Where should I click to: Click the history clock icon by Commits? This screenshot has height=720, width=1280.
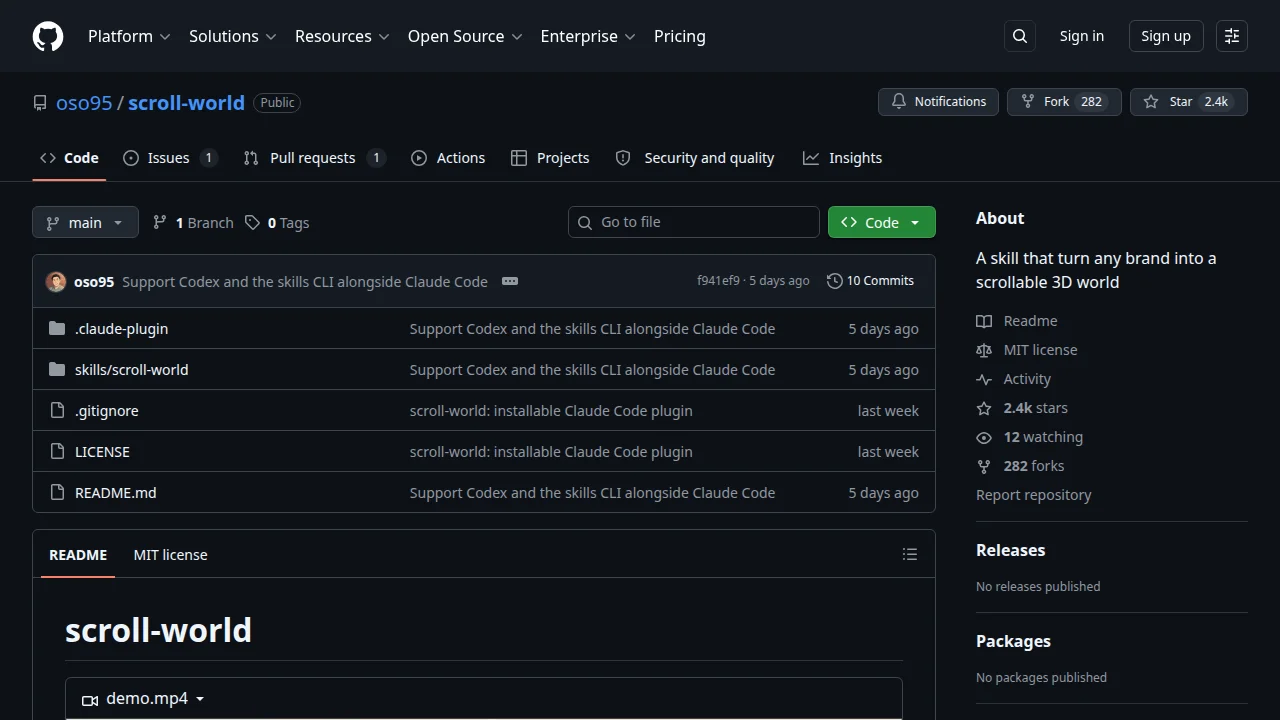(835, 281)
